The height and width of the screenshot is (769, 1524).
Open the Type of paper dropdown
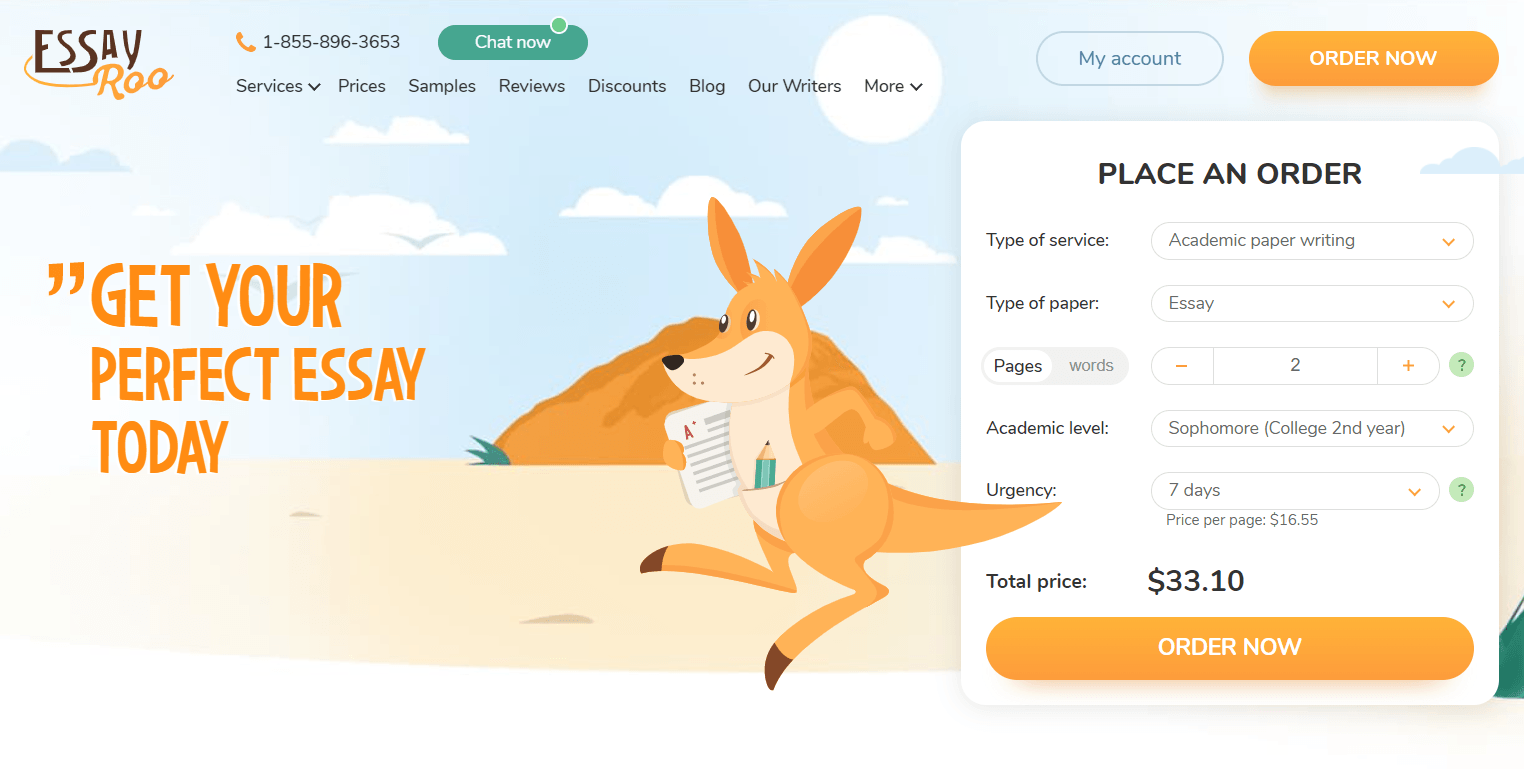pyautogui.click(x=1312, y=303)
